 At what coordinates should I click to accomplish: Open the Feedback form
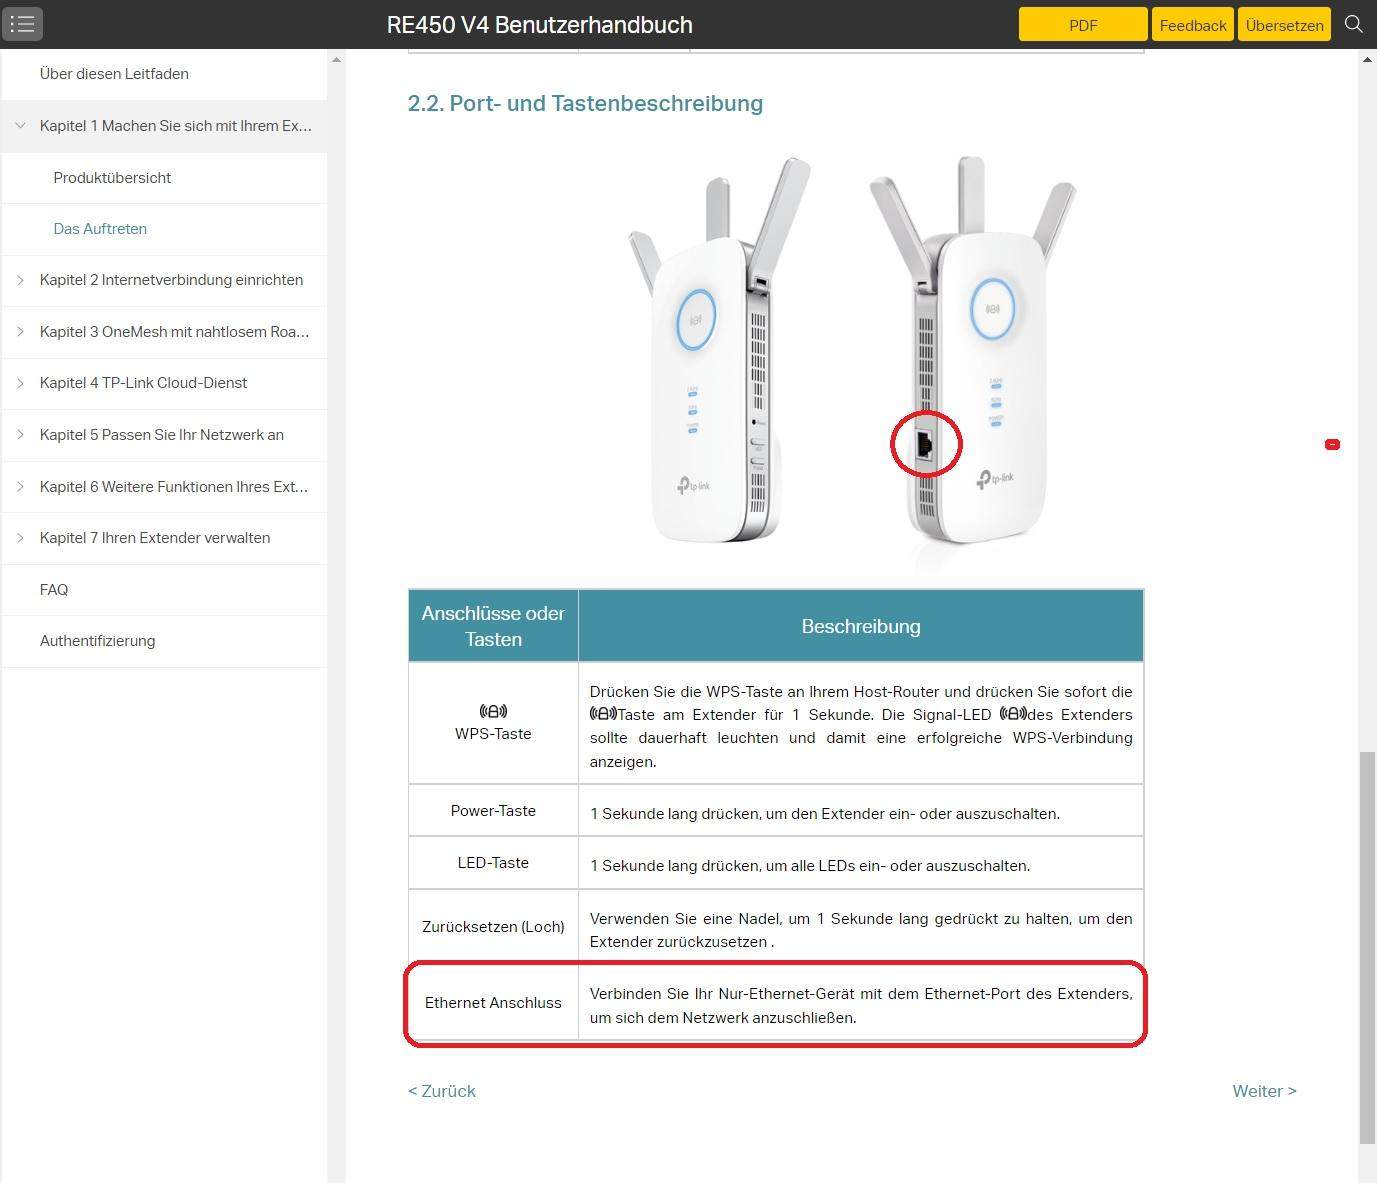point(1192,24)
